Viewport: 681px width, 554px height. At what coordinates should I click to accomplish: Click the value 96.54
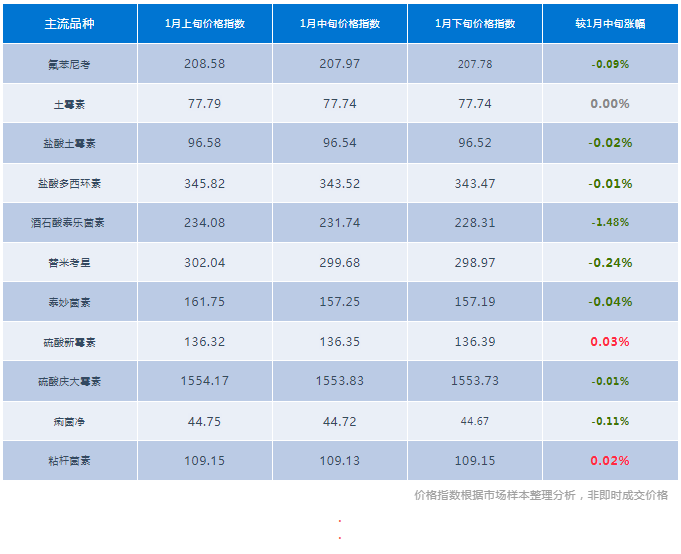[x=340, y=143]
